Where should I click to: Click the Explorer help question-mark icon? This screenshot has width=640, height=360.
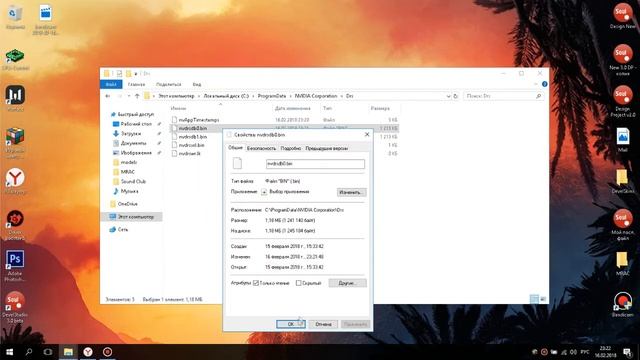click(544, 84)
